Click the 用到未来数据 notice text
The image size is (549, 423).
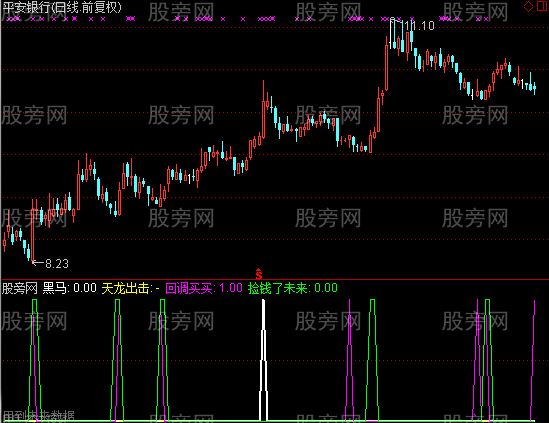click(x=38, y=416)
